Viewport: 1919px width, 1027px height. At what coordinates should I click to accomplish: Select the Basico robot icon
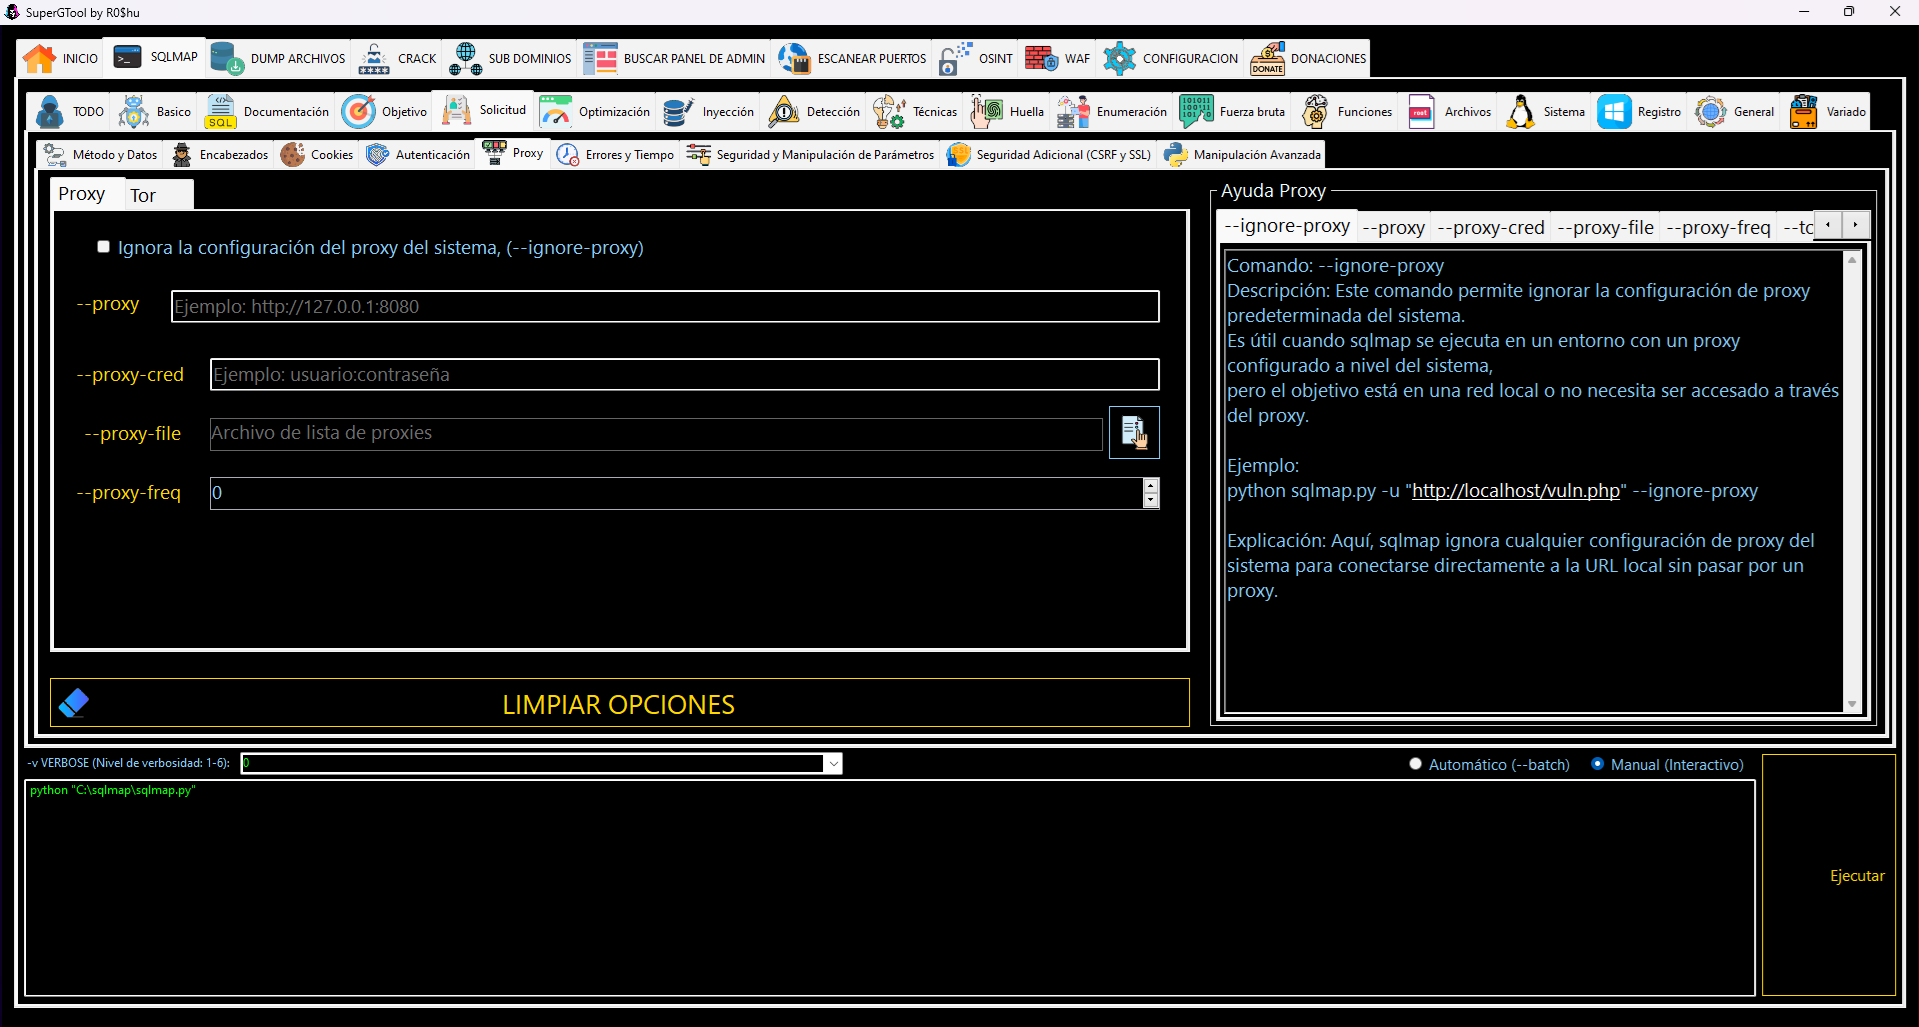pos(133,112)
